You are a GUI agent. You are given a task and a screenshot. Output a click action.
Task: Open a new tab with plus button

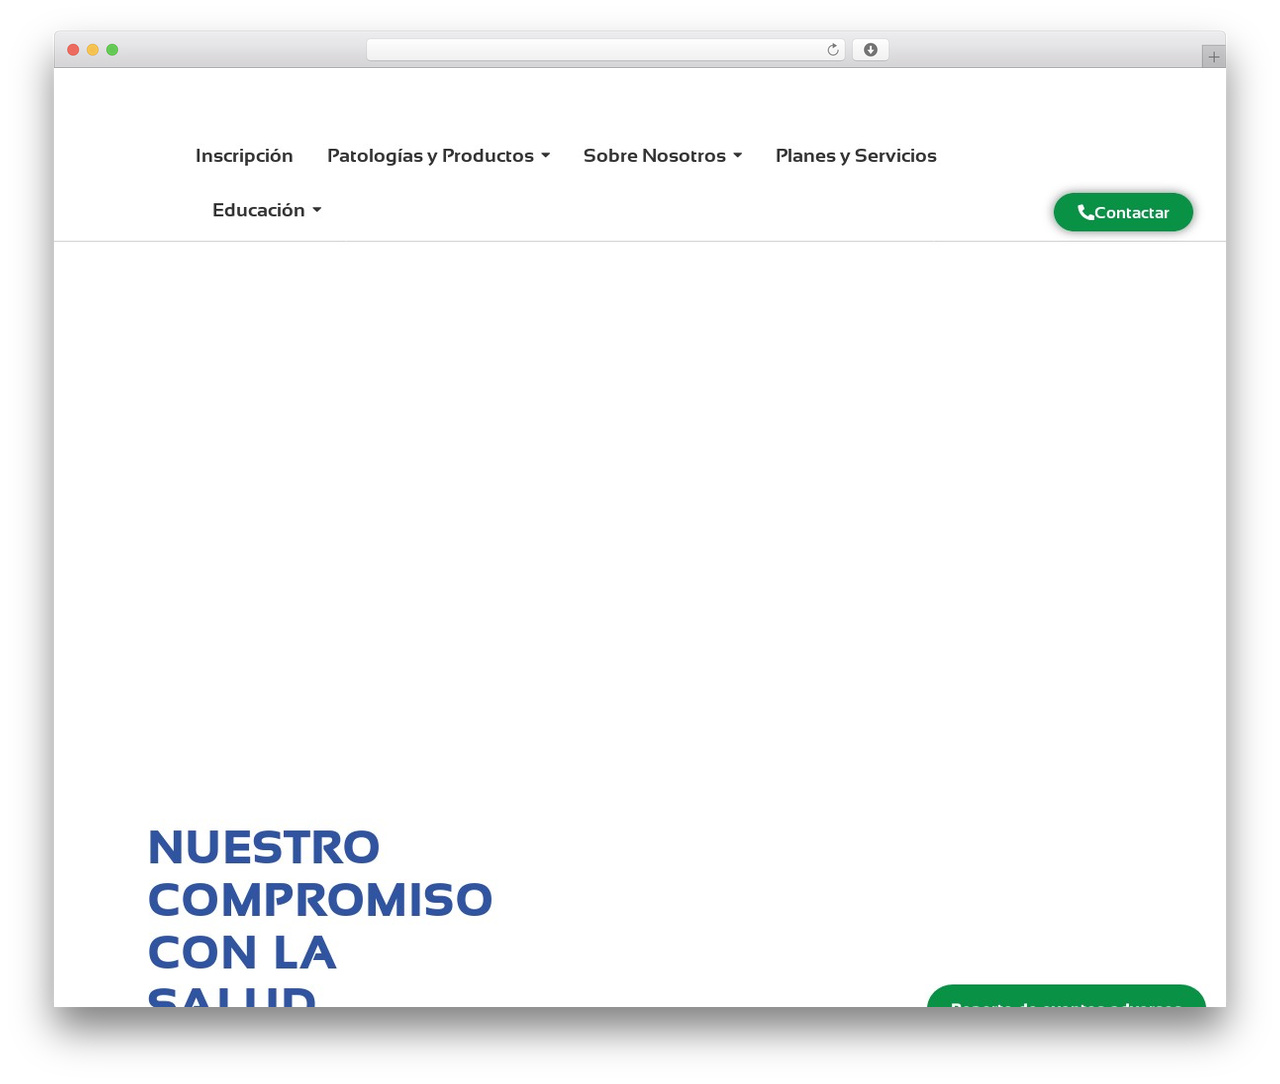pos(1213,57)
